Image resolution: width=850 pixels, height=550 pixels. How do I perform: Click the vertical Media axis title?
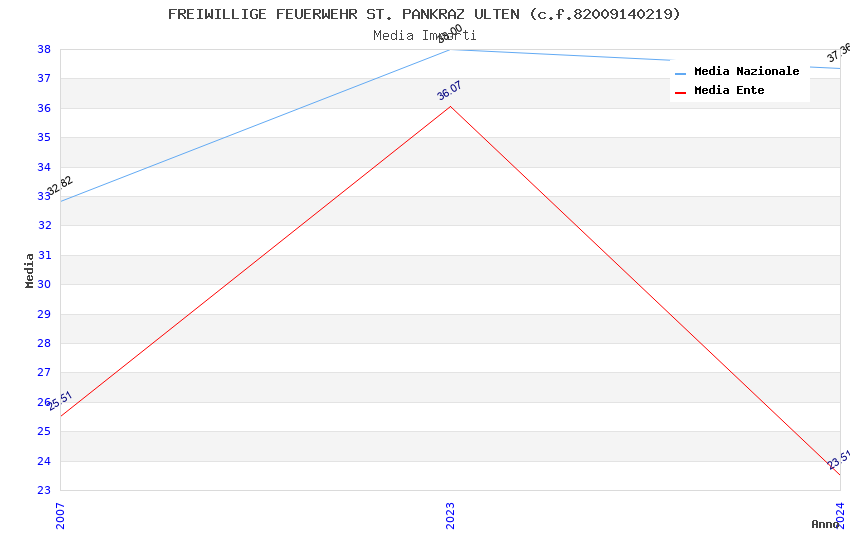pos(29,270)
